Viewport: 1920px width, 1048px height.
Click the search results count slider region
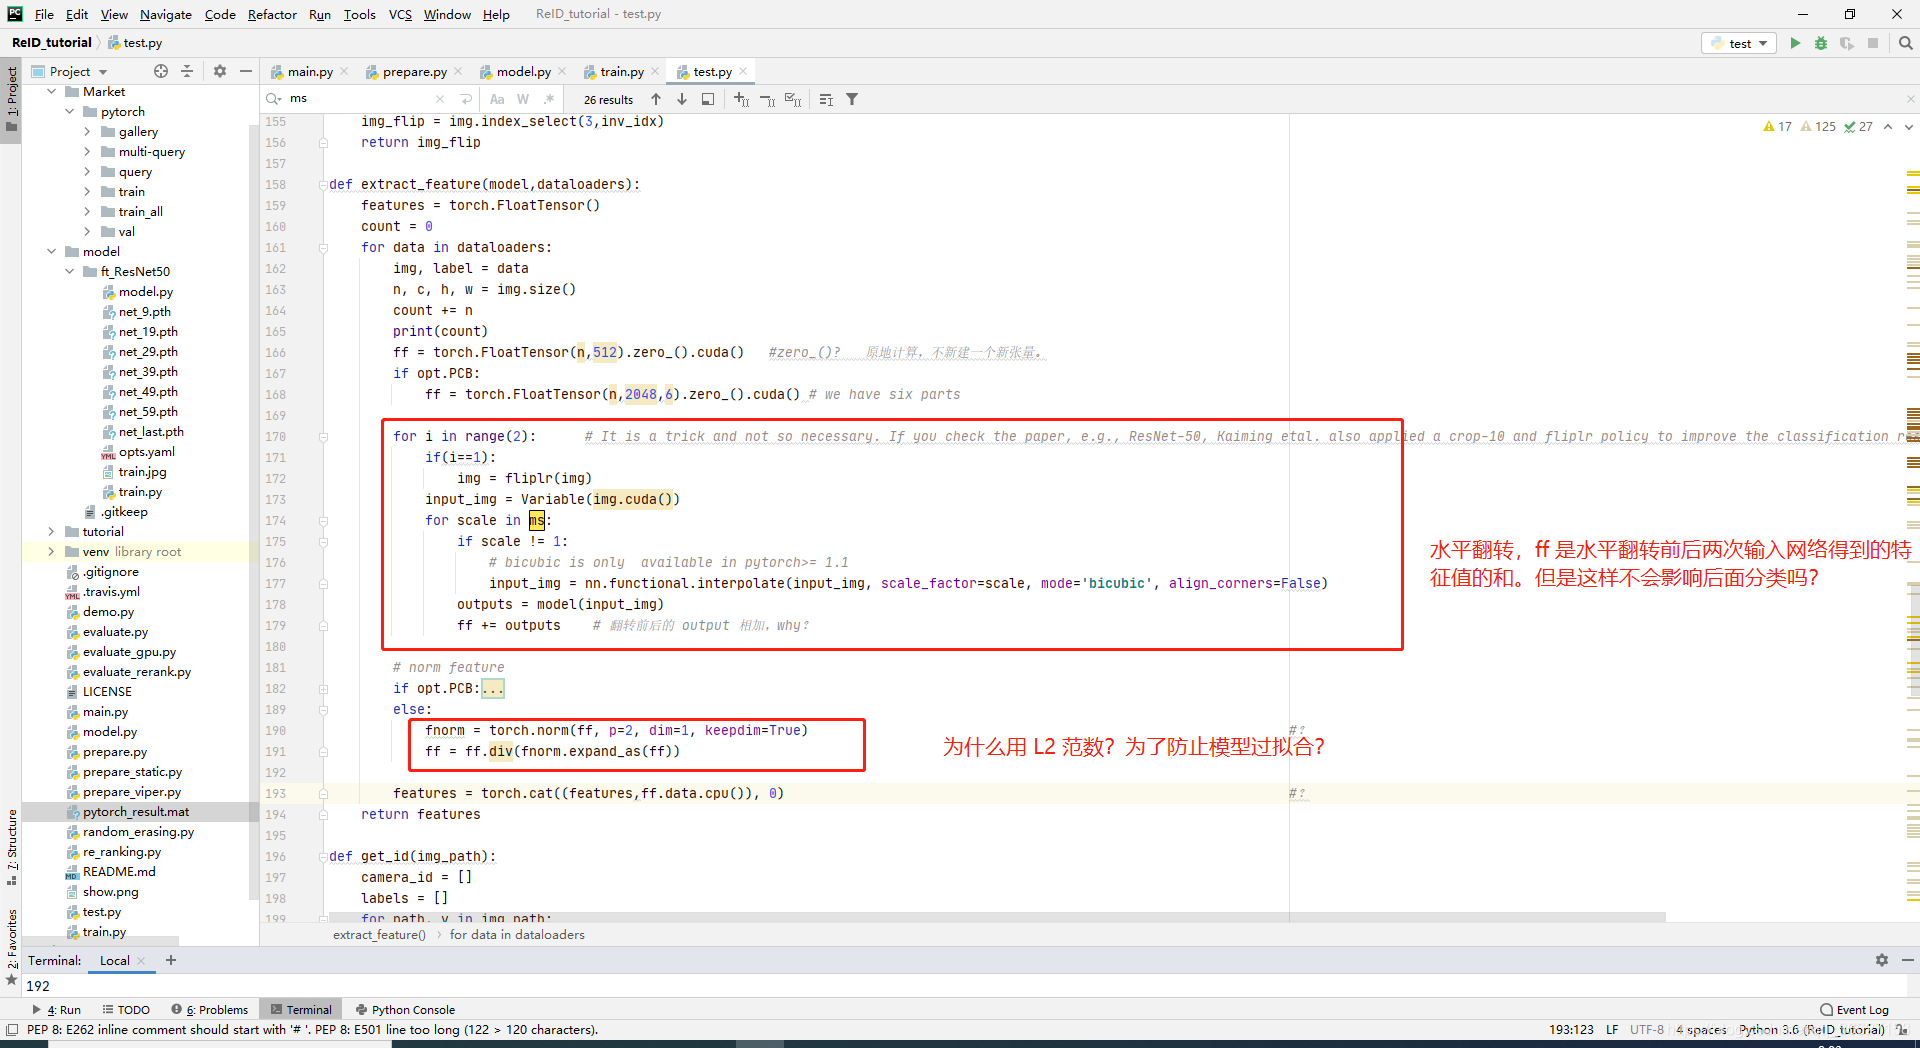click(609, 98)
